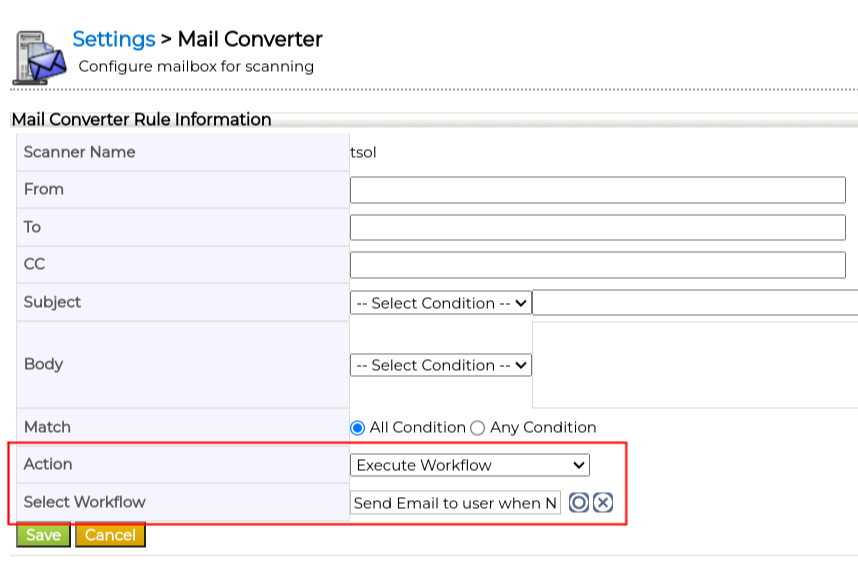Select the All Condition radio button

(358, 428)
